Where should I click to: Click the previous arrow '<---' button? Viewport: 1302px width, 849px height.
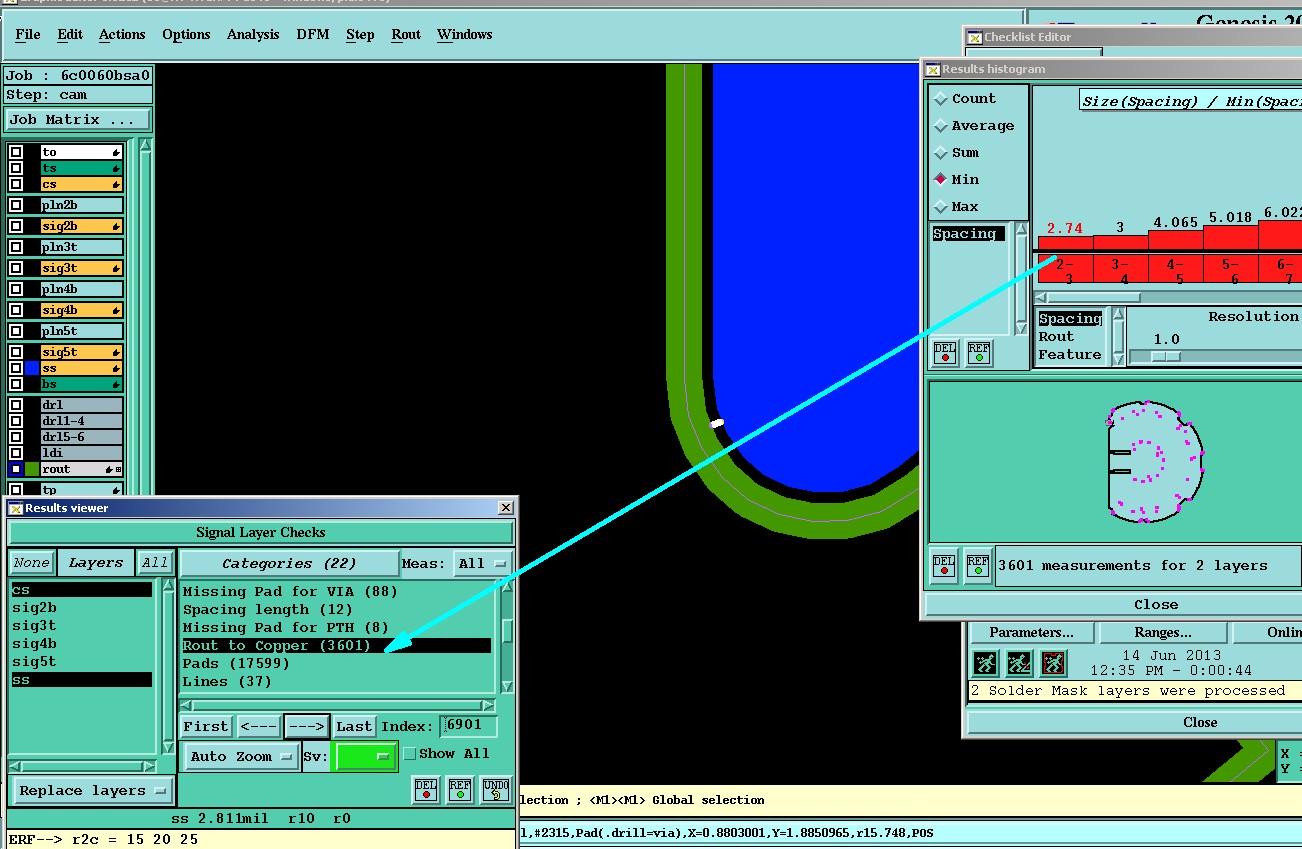[259, 726]
